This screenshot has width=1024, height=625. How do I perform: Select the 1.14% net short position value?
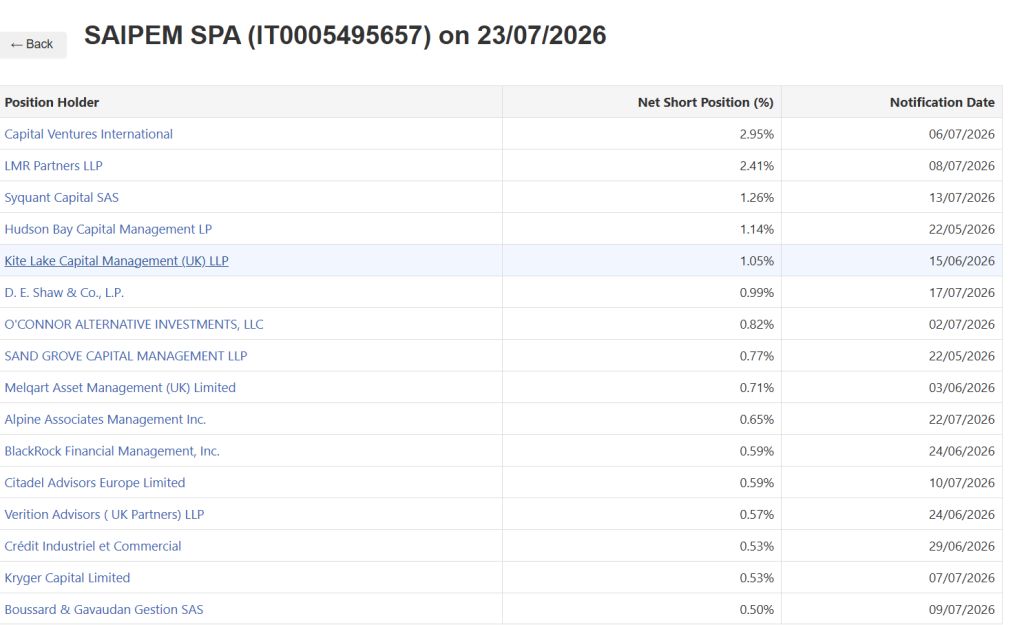(x=756, y=229)
